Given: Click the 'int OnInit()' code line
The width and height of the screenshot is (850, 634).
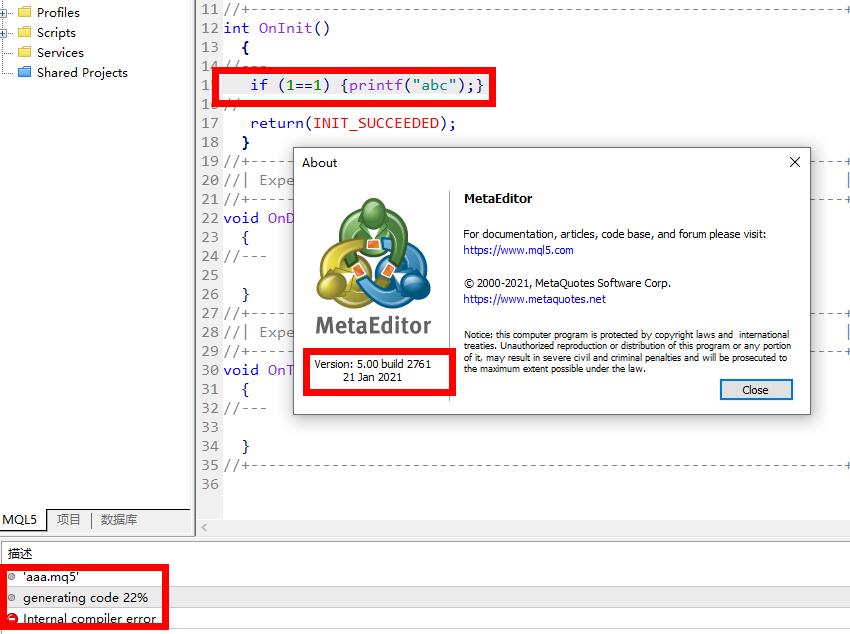Looking at the screenshot, I should (276, 28).
